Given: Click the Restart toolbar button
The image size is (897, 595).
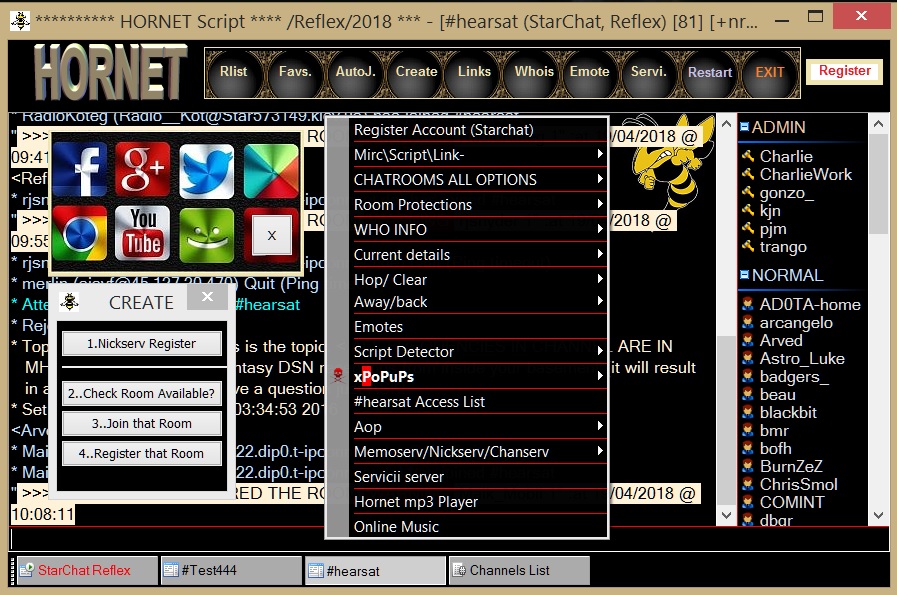Looking at the screenshot, I should [x=710, y=73].
